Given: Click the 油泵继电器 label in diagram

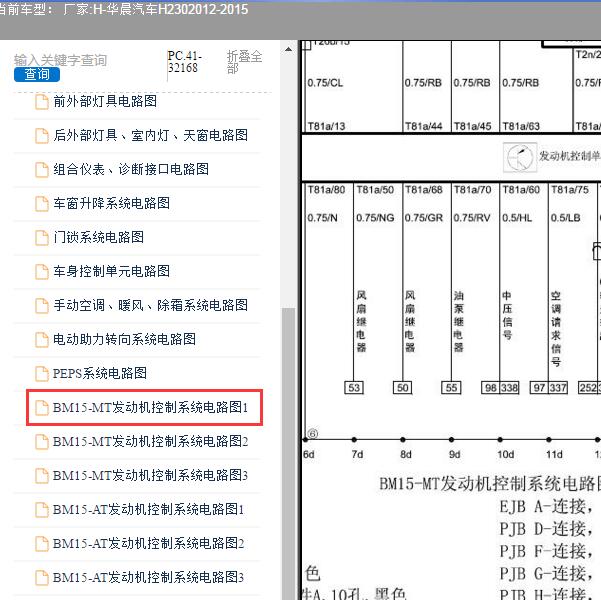Looking at the screenshot, I should coord(458,322).
